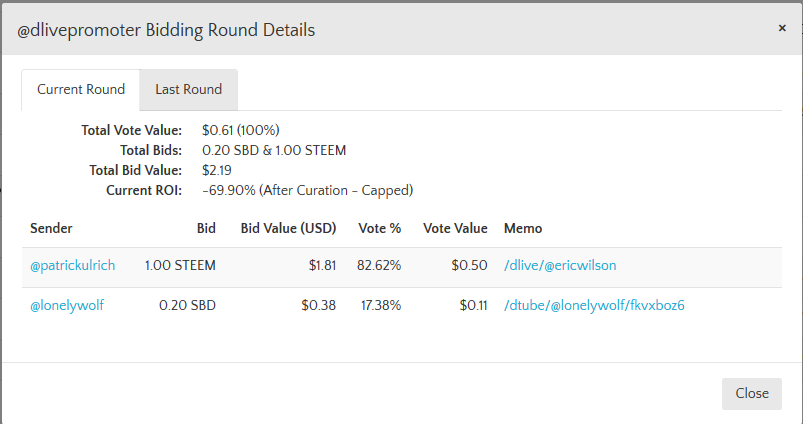Select the 82.62% vote percentage cell

[379, 265]
